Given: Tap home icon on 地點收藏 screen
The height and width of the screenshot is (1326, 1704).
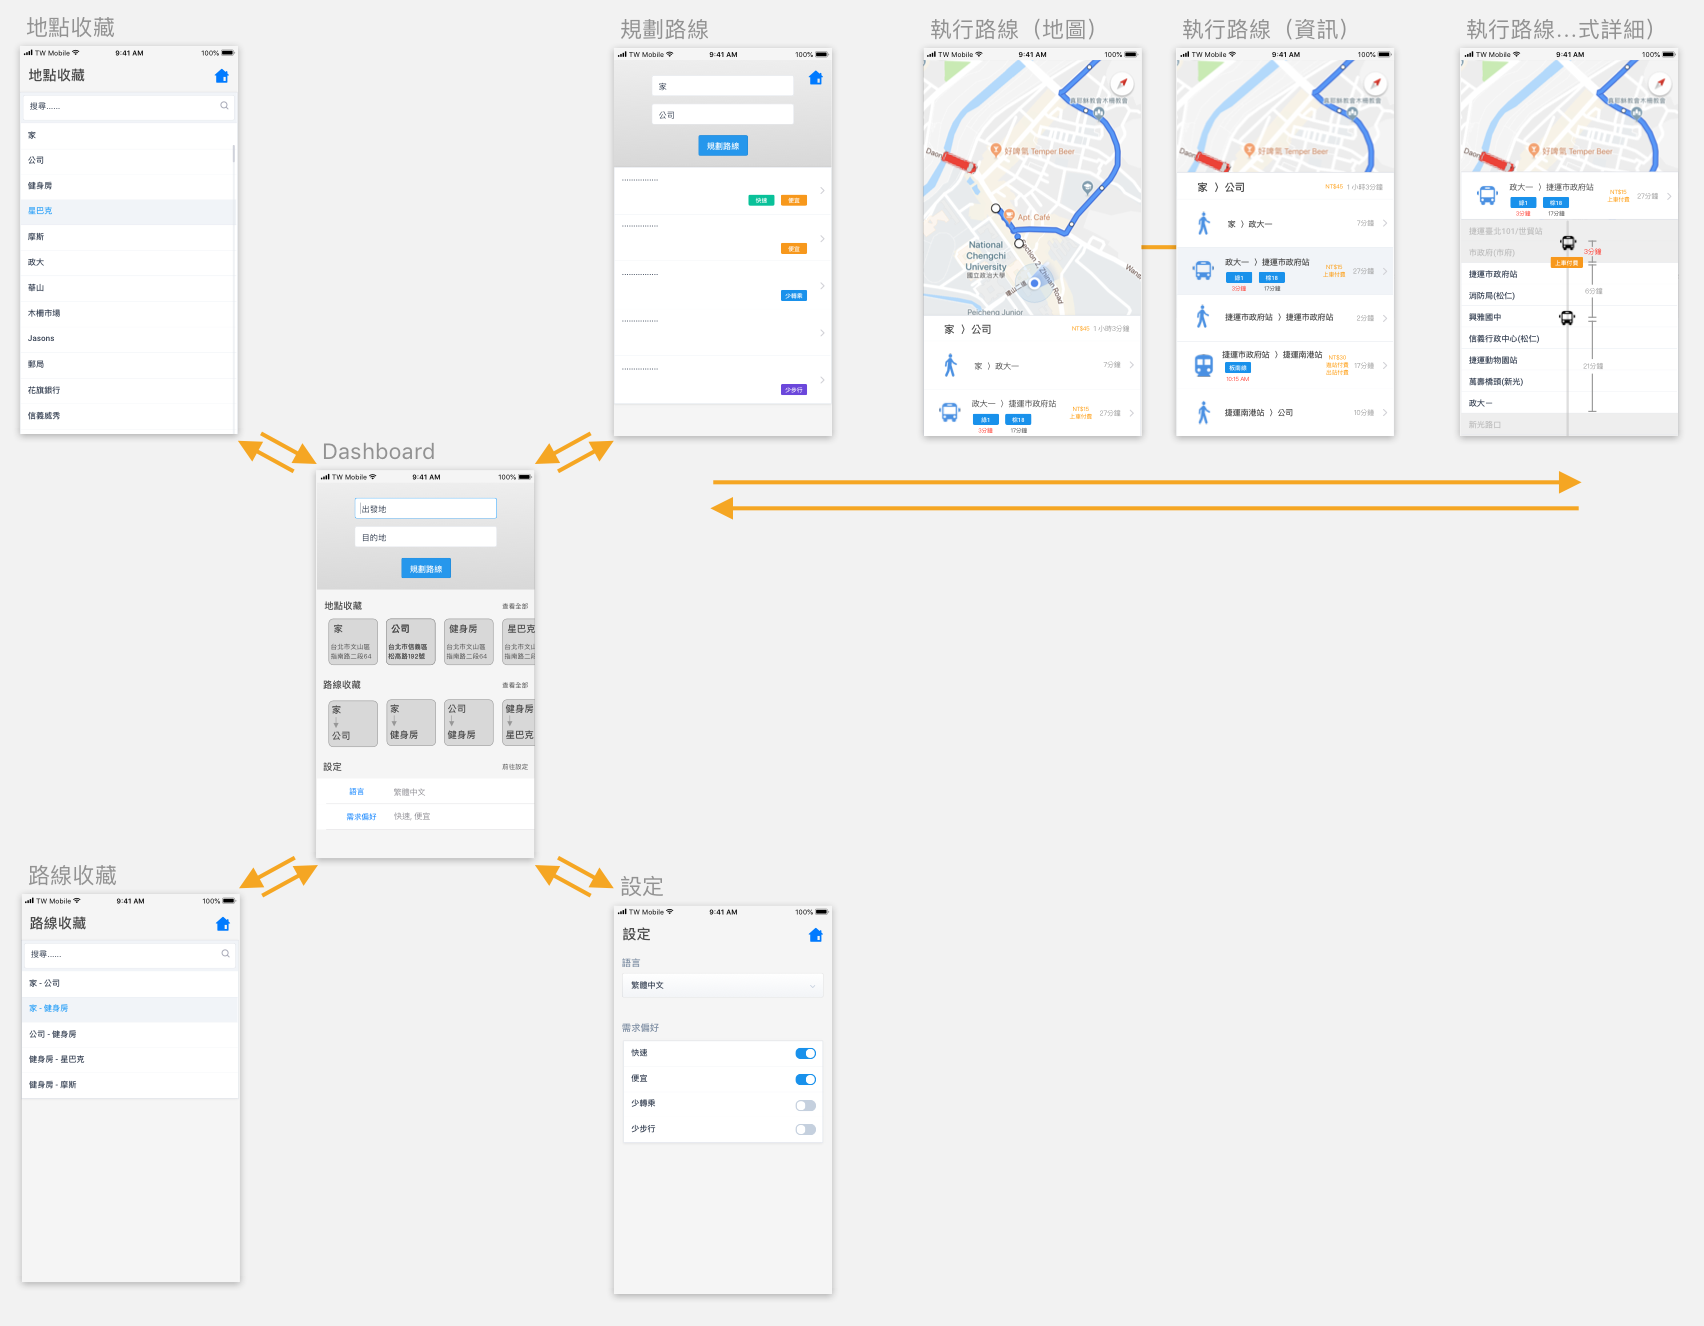Looking at the screenshot, I should coord(222,76).
